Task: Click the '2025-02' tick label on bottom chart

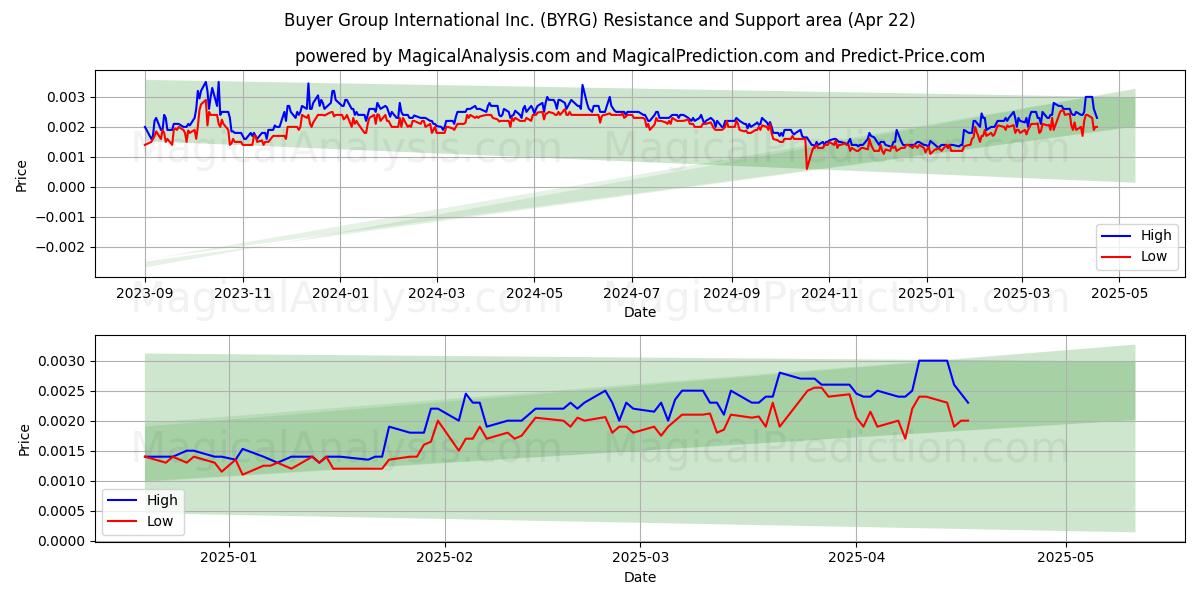Action: pyautogui.click(x=445, y=557)
